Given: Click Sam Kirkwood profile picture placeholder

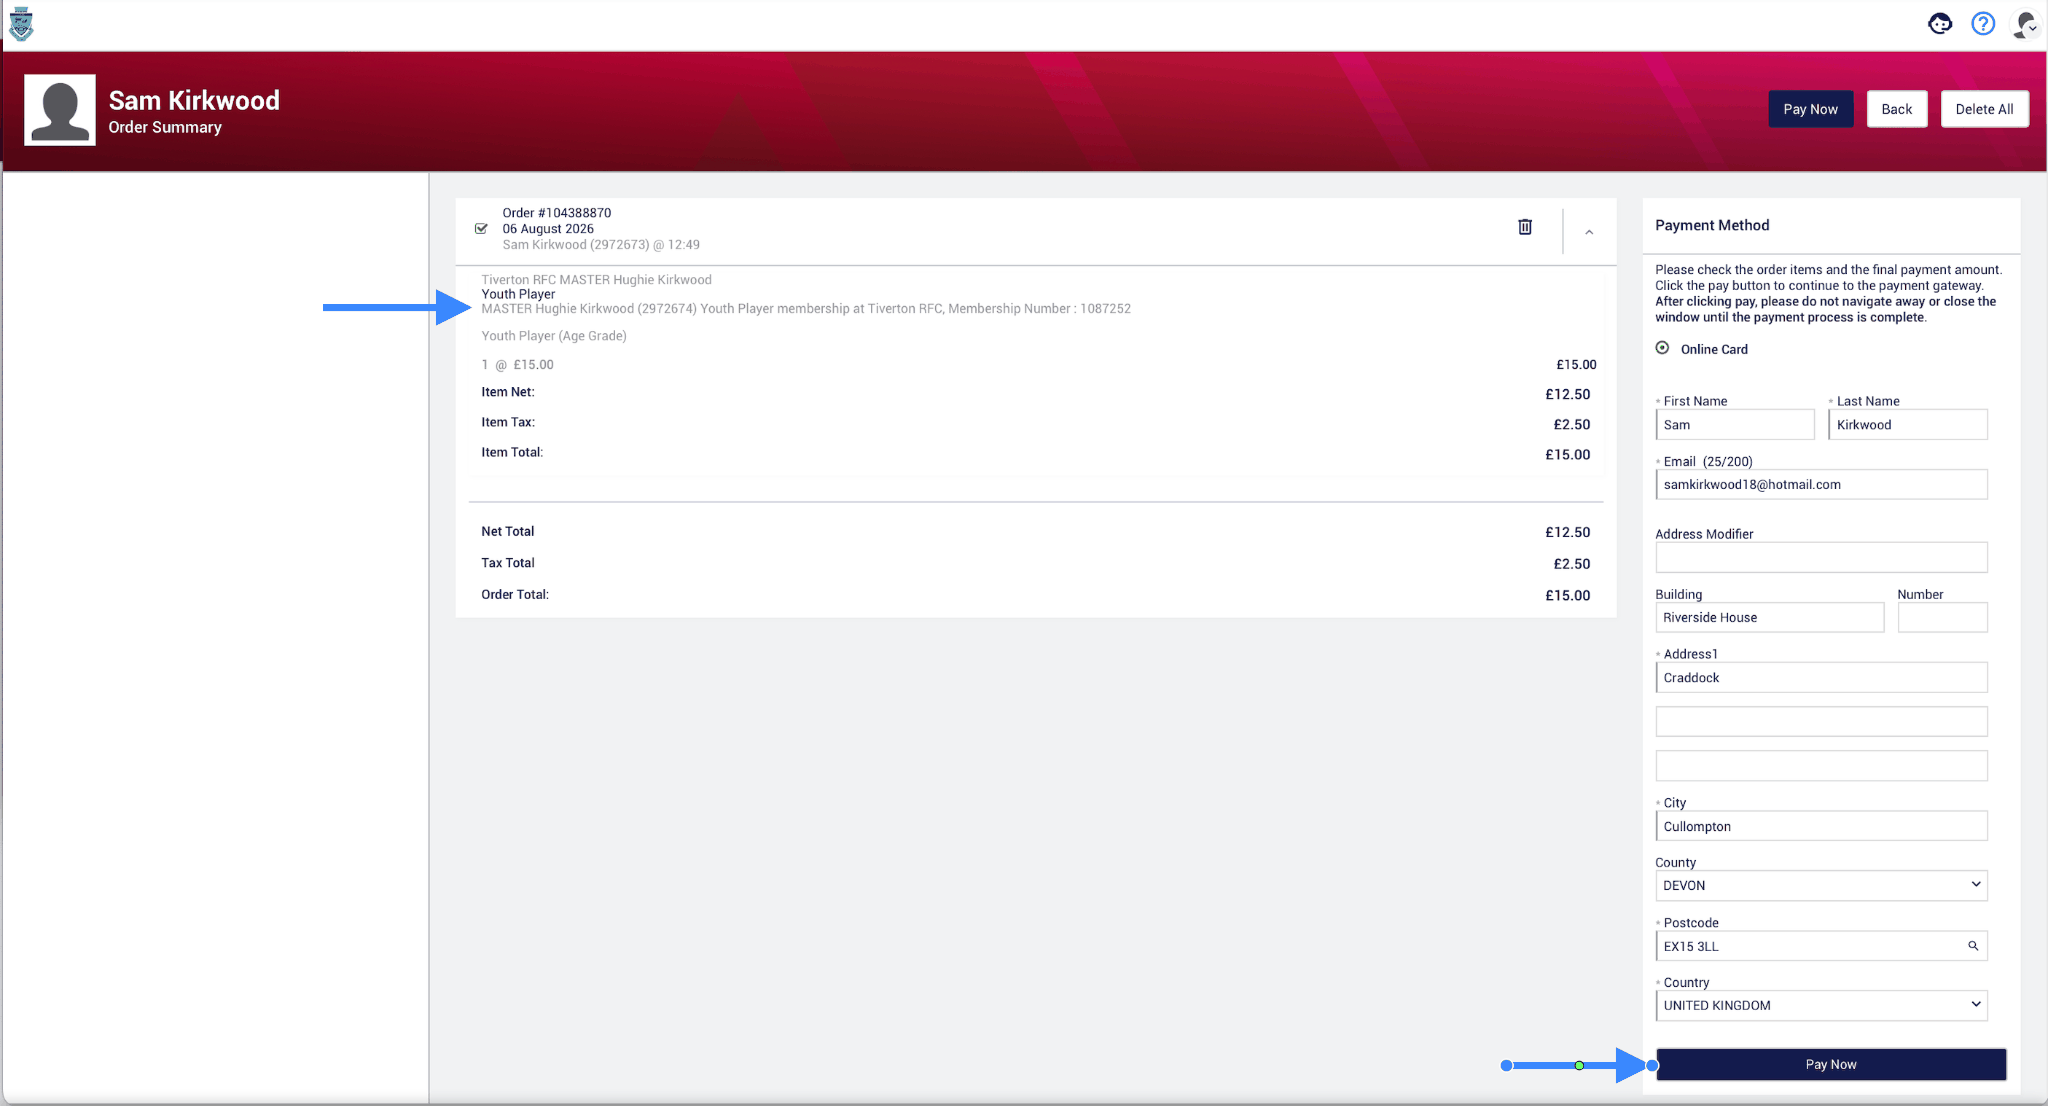Looking at the screenshot, I should pyautogui.click(x=60, y=110).
